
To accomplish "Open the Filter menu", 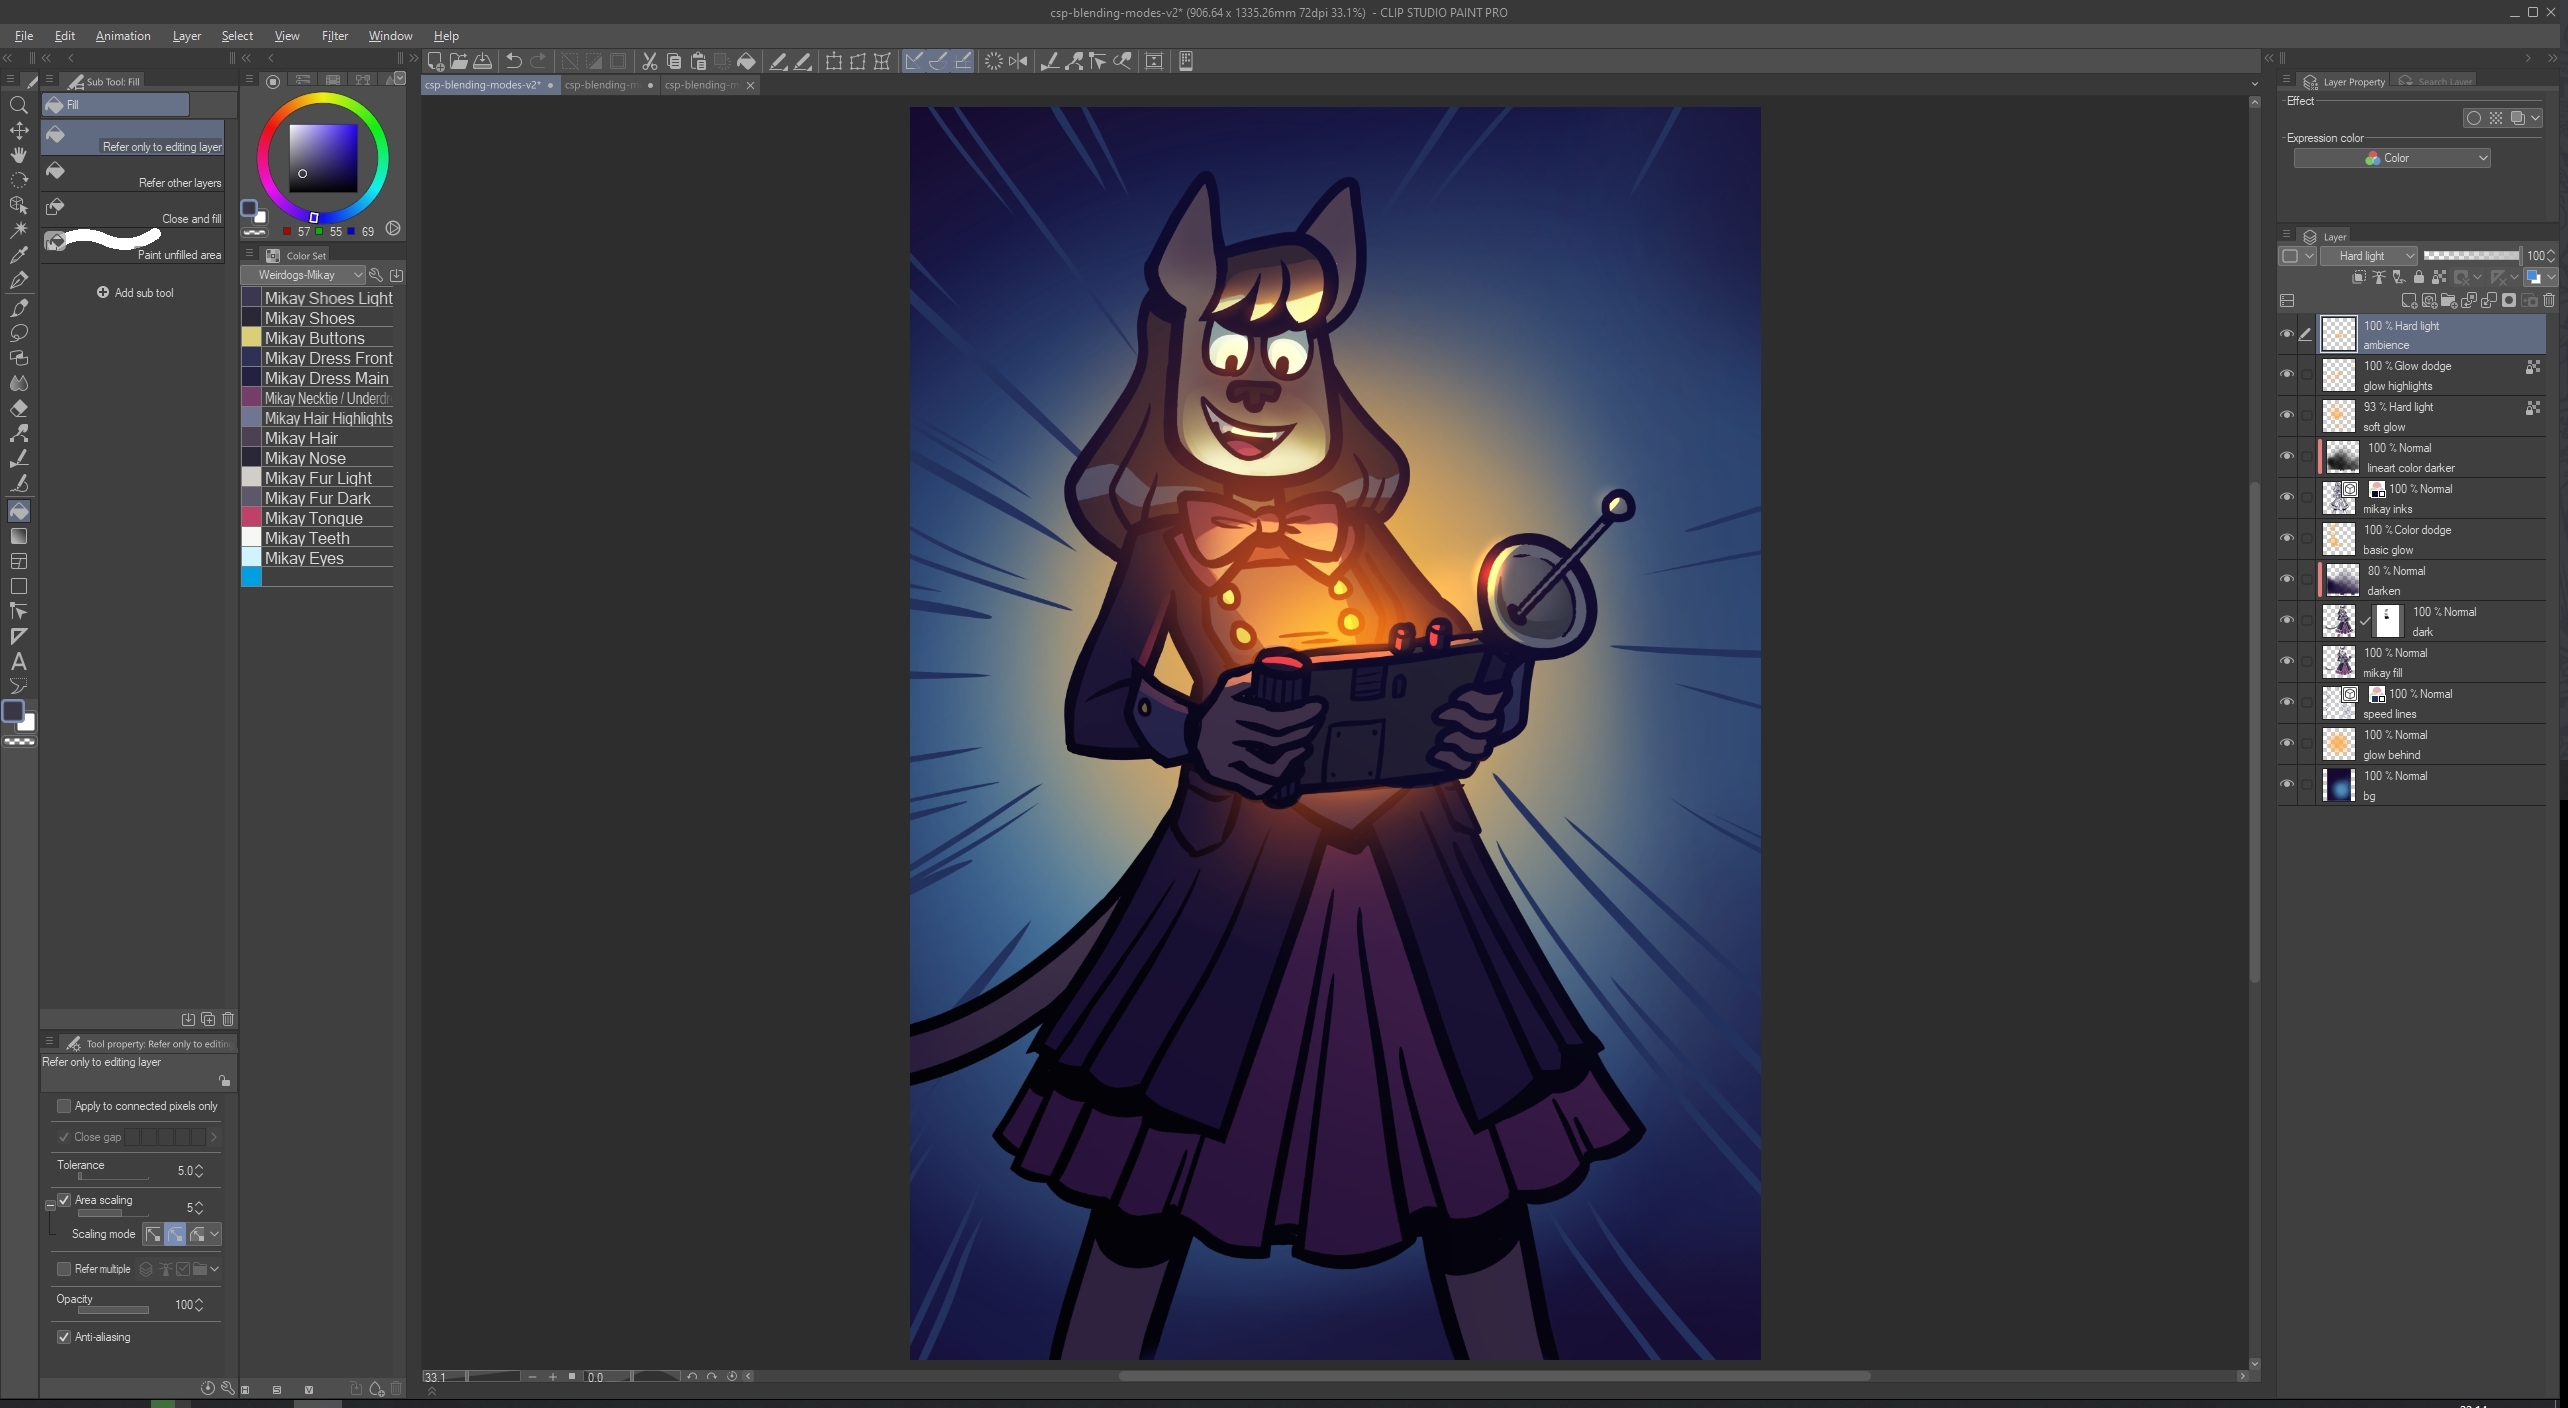I will coord(334,36).
